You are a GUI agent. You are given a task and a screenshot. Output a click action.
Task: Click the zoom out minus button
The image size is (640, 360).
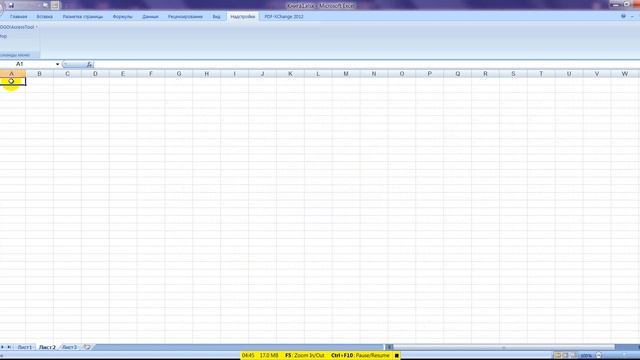tap(599, 356)
